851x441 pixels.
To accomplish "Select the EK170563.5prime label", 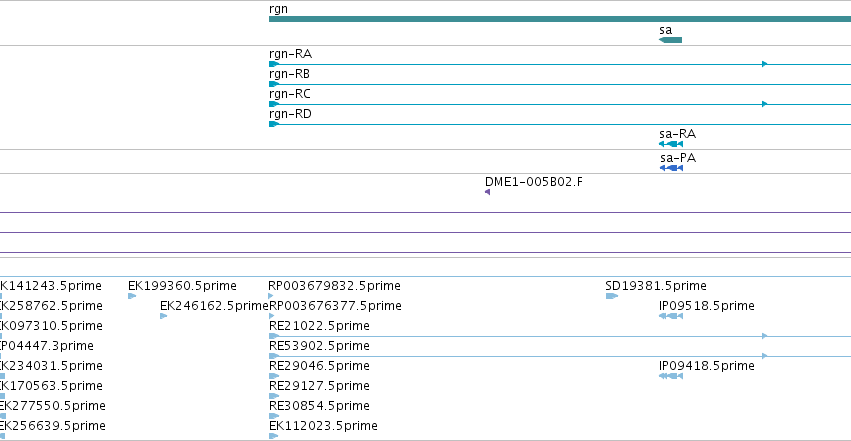I will click(x=51, y=386).
